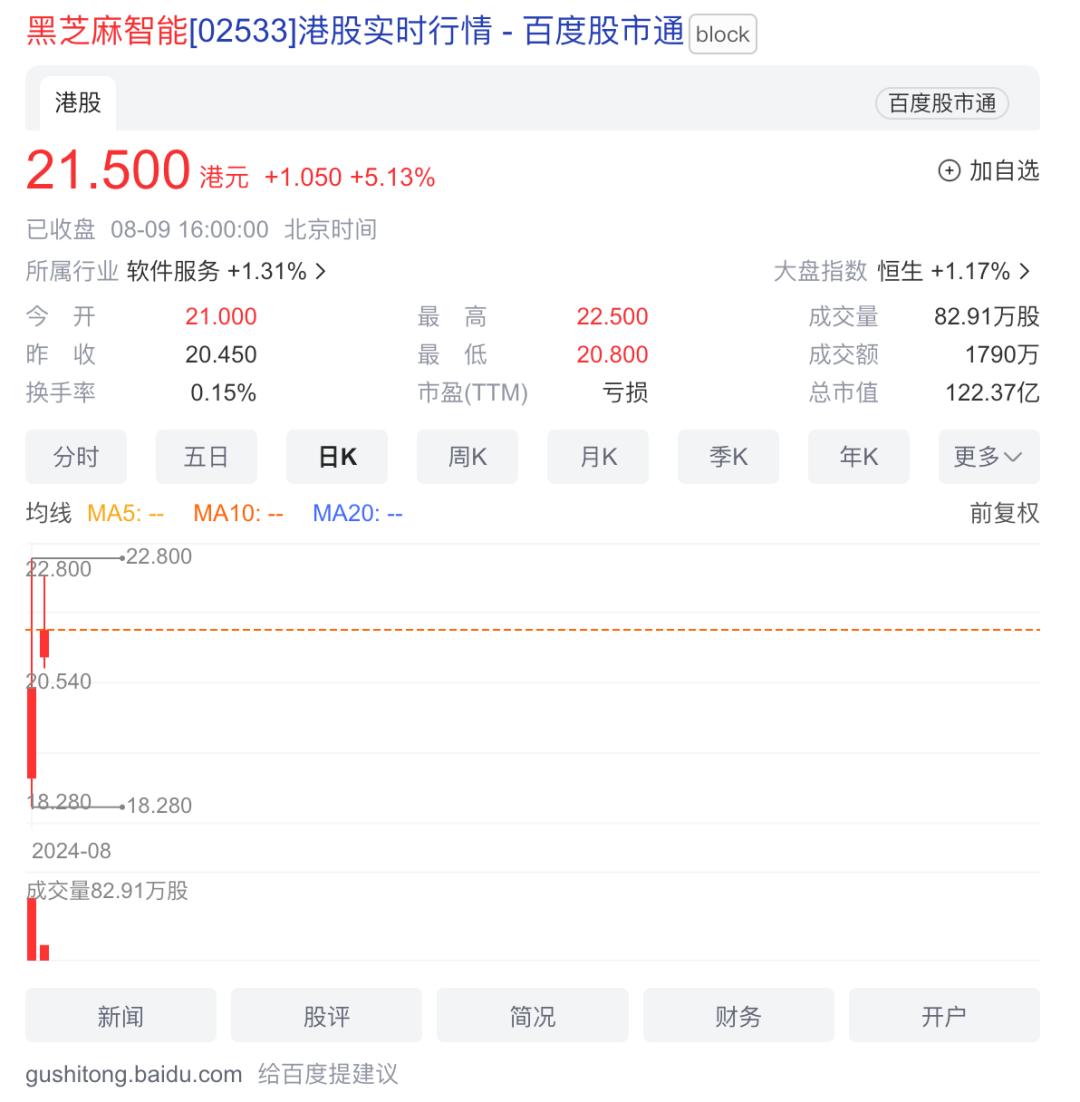This screenshot has height=1102, width=1080.
Task: Open the 简况 section
Action: coord(533,1016)
